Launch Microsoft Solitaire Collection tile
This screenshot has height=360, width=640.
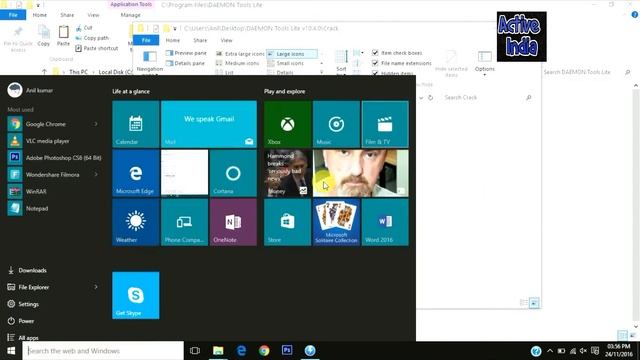pos(336,222)
